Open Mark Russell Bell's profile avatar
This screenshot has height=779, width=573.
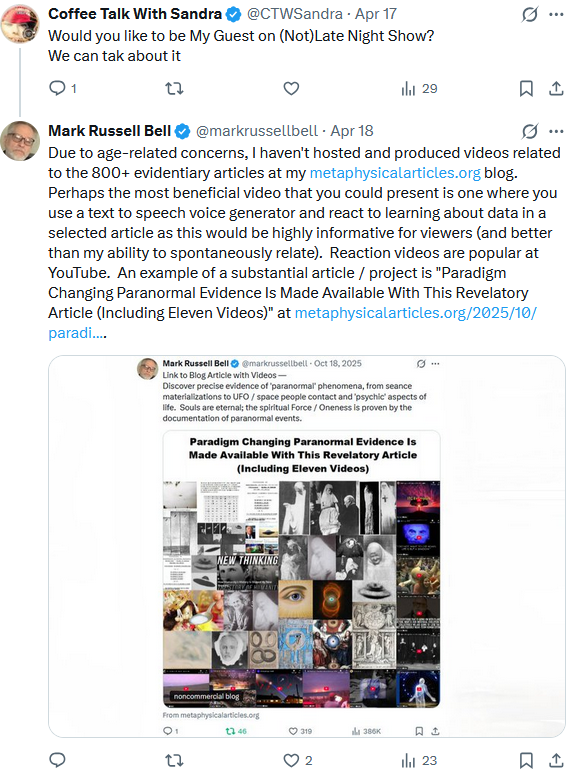point(20,141)
